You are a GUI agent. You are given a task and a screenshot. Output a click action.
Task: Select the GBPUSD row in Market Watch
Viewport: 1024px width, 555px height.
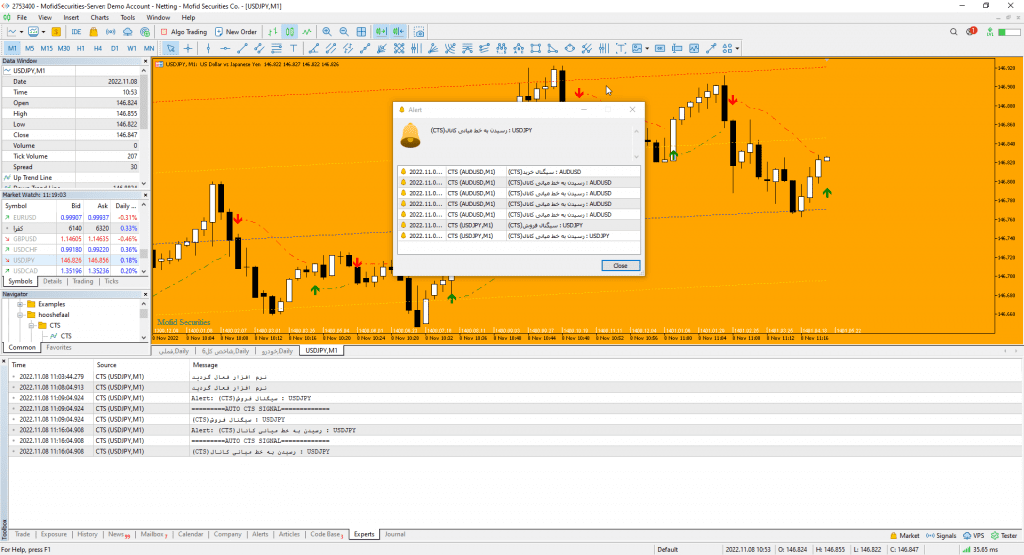click(71, 239)
